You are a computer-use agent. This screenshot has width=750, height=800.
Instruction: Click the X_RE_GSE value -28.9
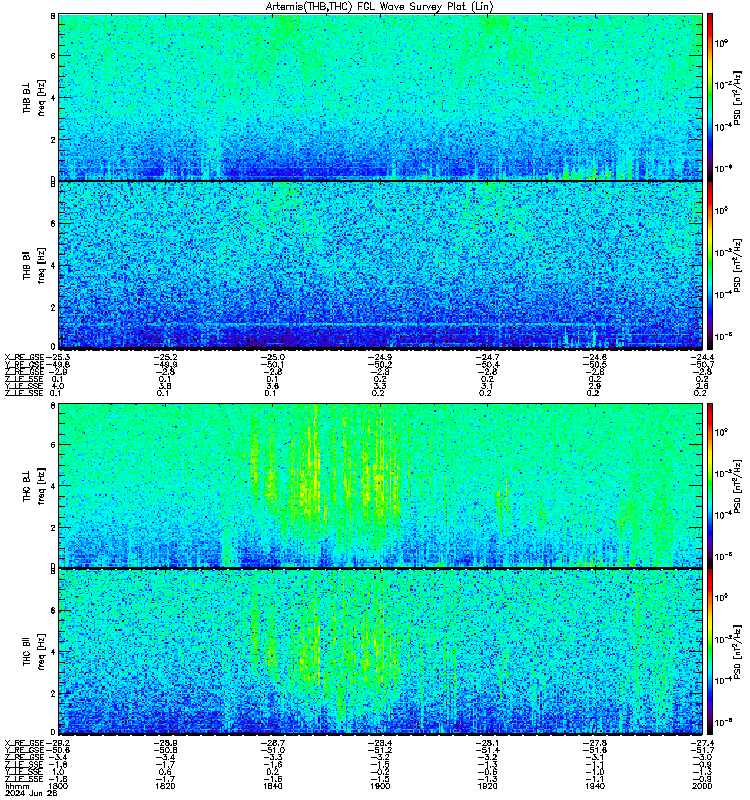click(165, 743)
